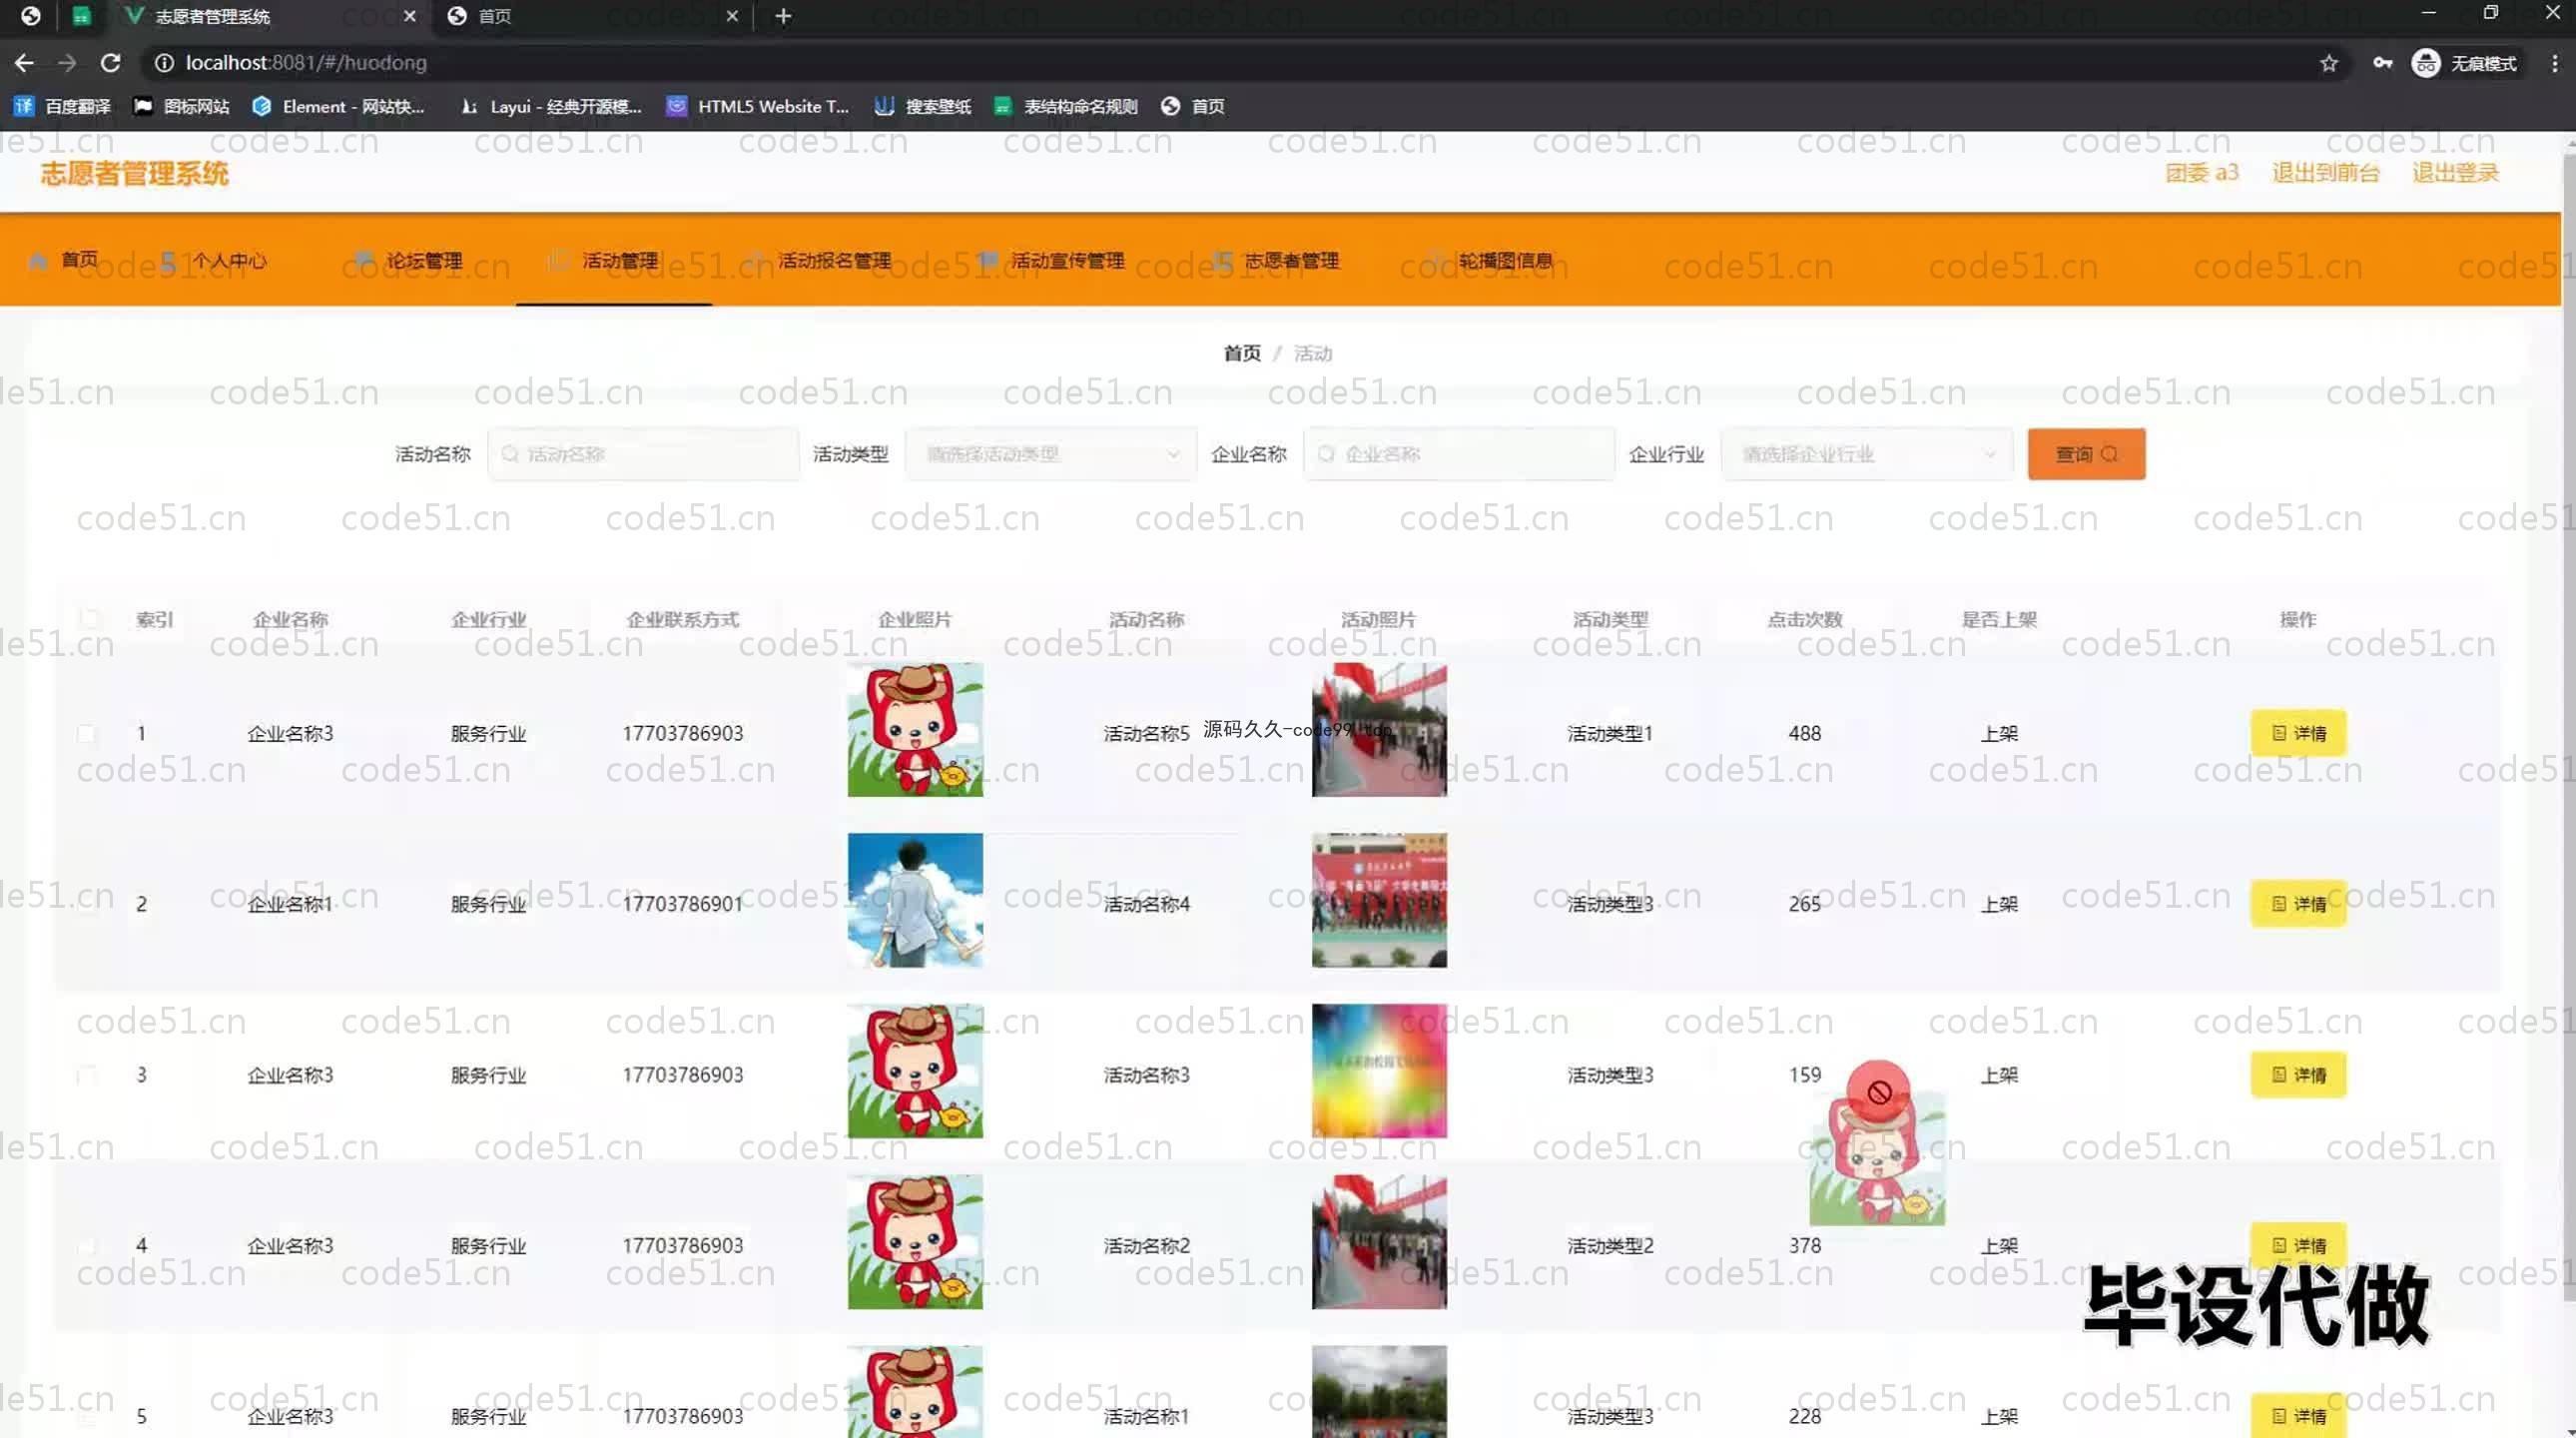Open a new tab with the plus icon
2576x1438 pixels.
783,16
